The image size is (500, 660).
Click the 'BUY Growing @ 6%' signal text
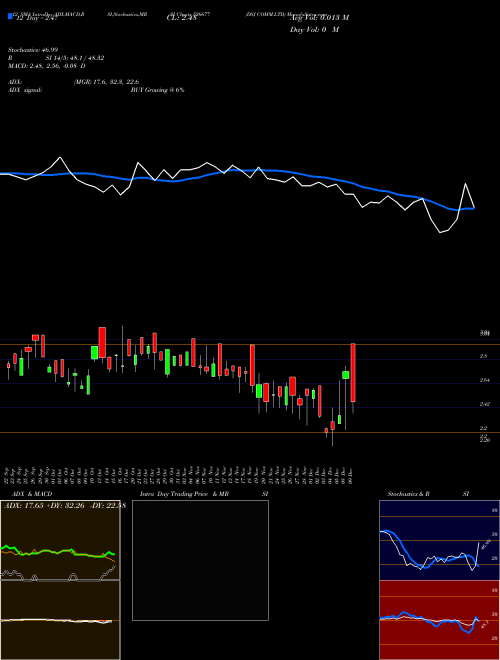pos(157,90)
